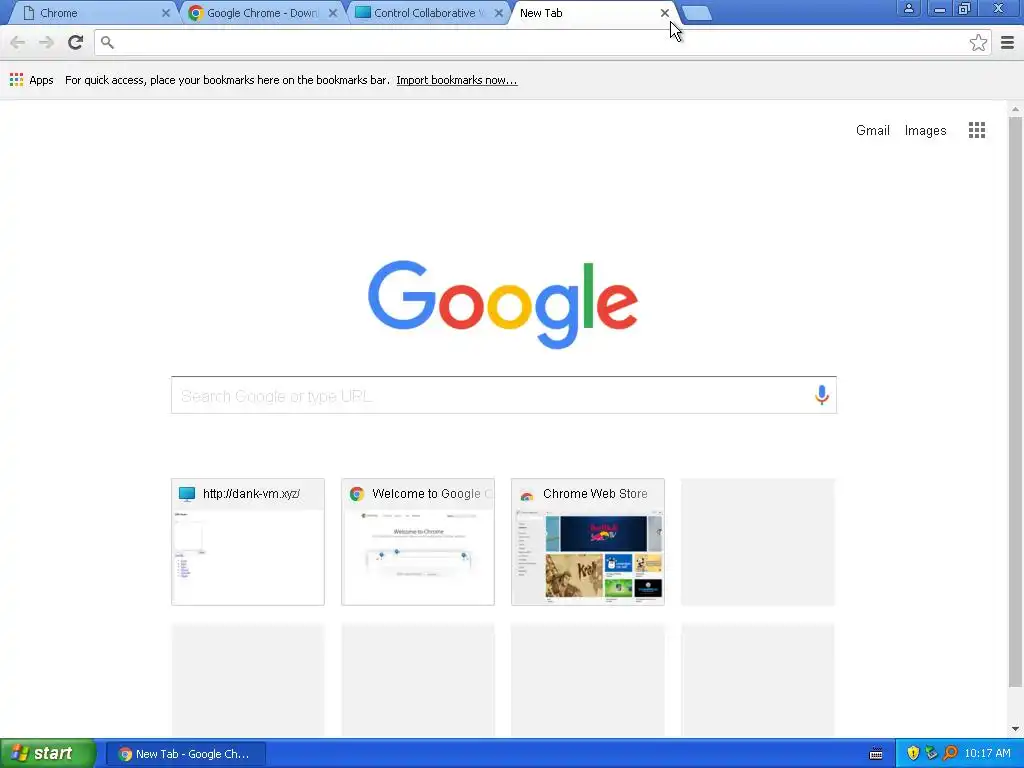The height and width of the screenshot is (768, 1024).
Task: Open the Chrome Web Store thumbnail
Action: point(588,542)
